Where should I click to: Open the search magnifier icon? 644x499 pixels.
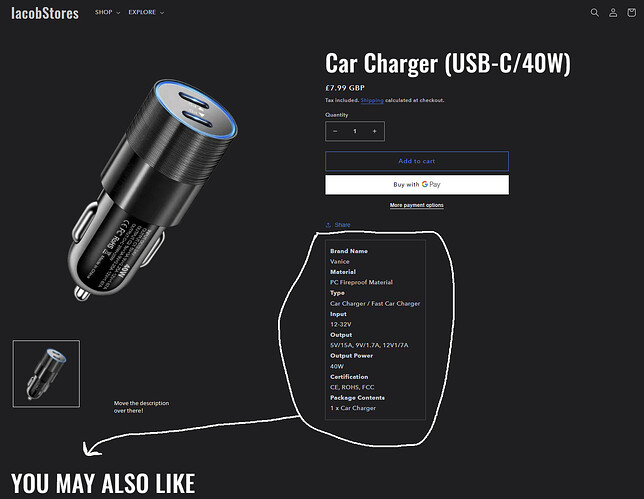pyautogui.click(x=594, y=13)
